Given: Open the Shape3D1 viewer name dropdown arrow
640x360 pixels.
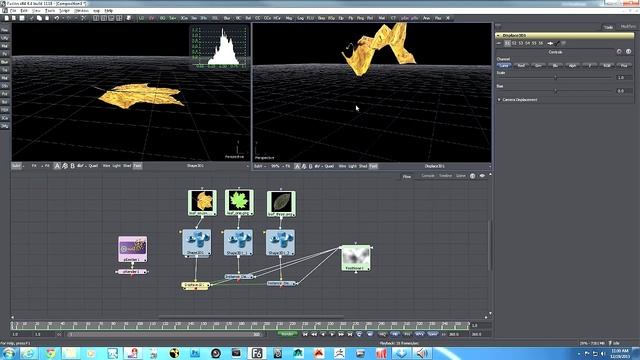Looking at the screenshot, I should 247,166.
